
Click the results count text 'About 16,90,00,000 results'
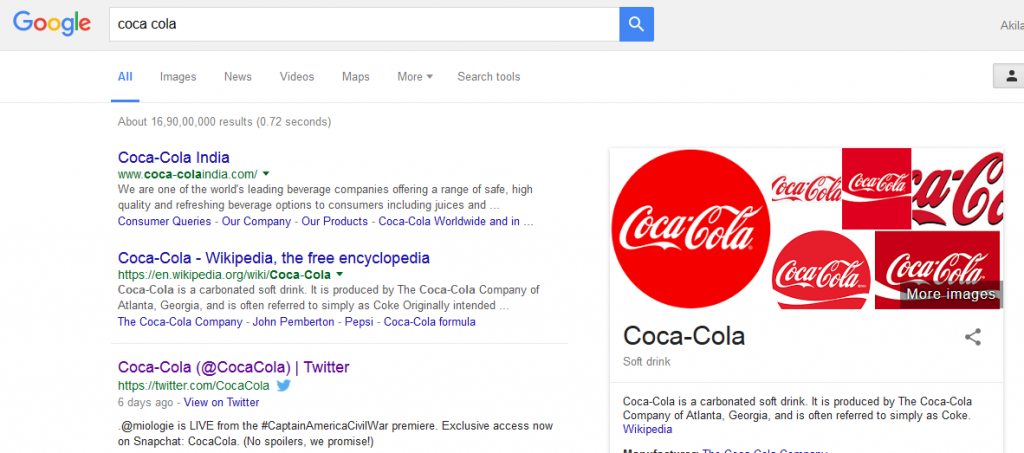[186, 121]
